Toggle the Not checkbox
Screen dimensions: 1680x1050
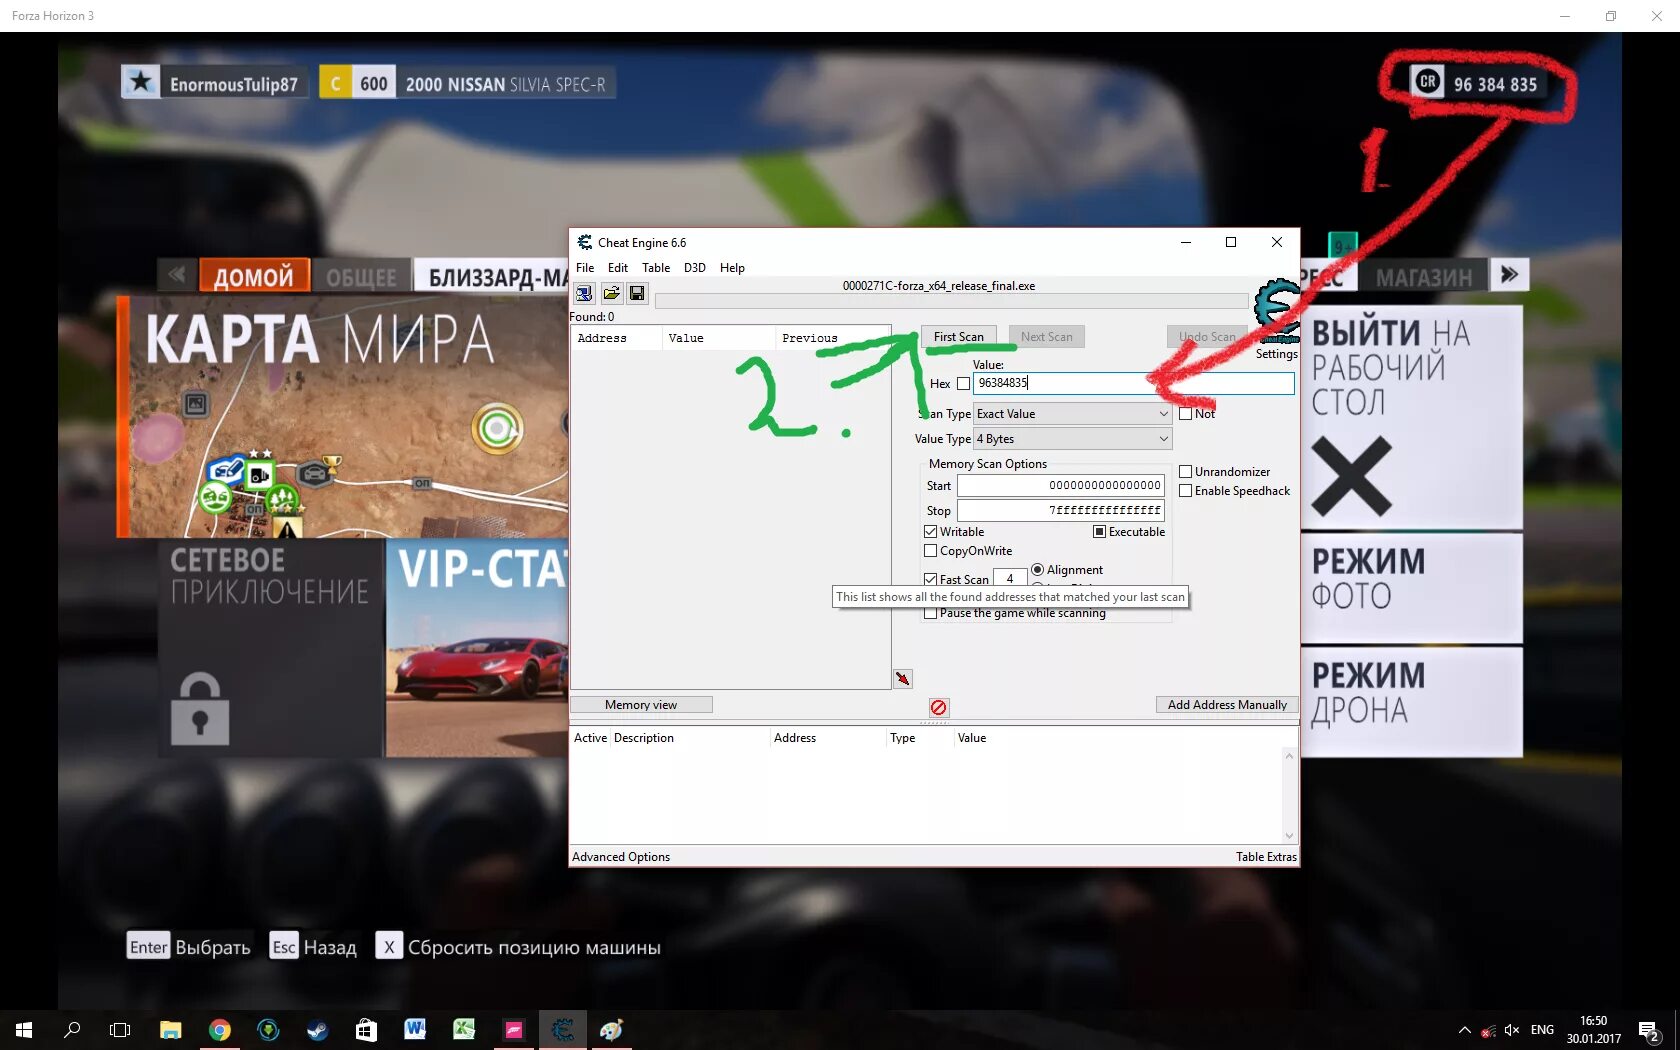1185,414
